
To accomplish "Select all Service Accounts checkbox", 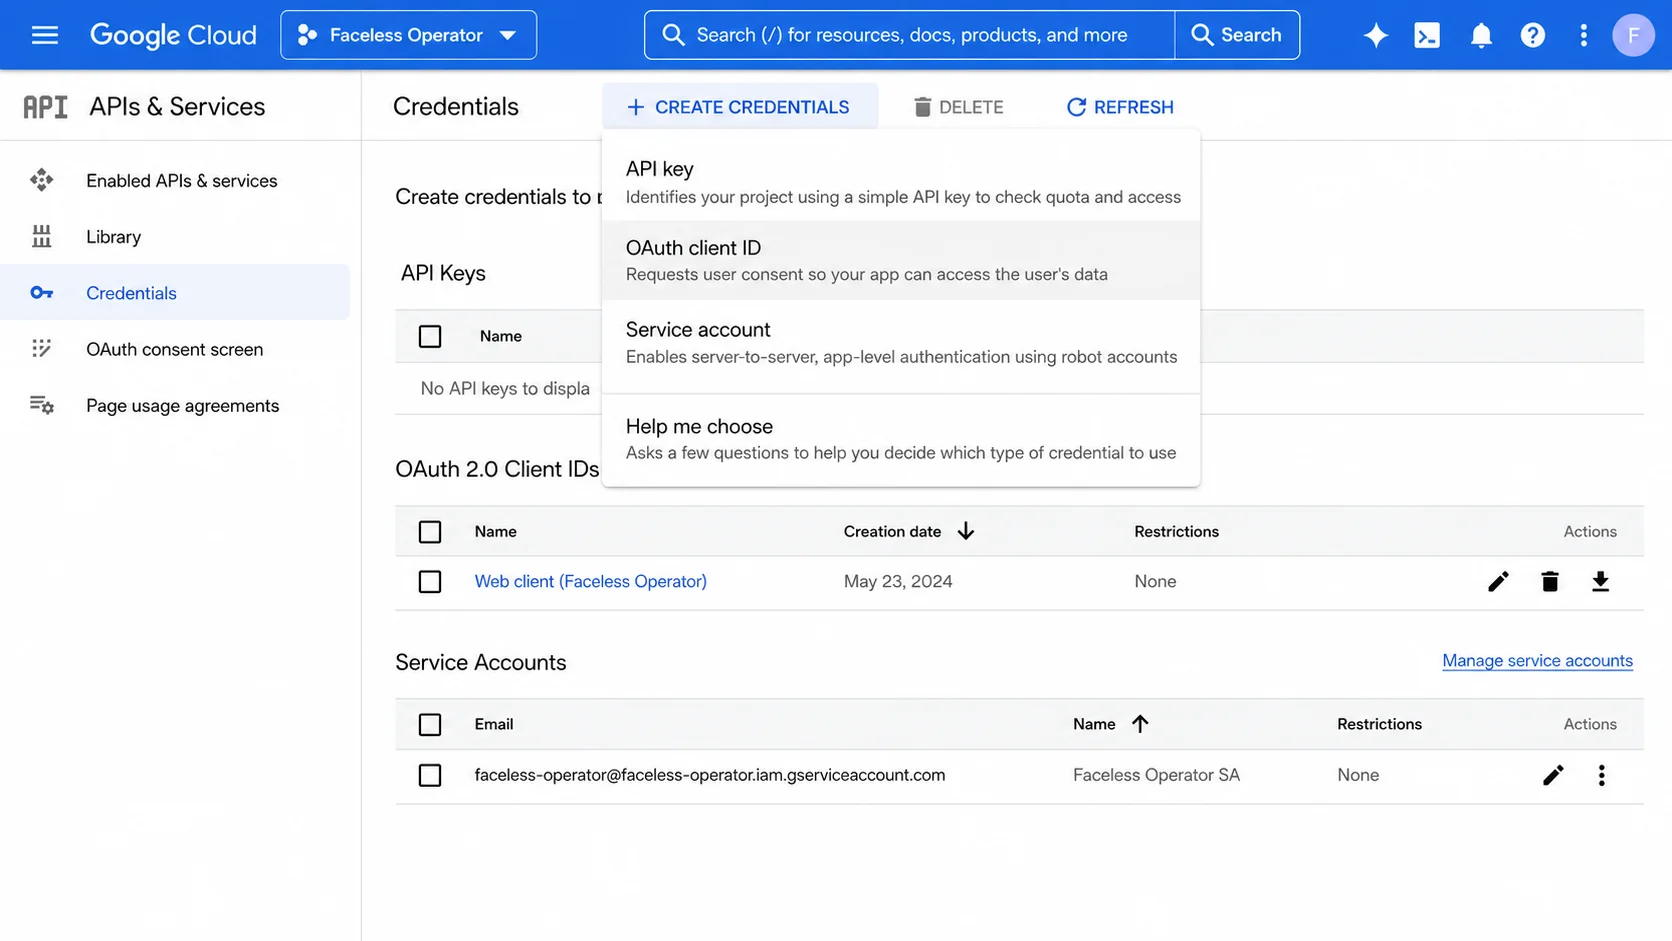I will pyautogui.click(x=430, y=724).
